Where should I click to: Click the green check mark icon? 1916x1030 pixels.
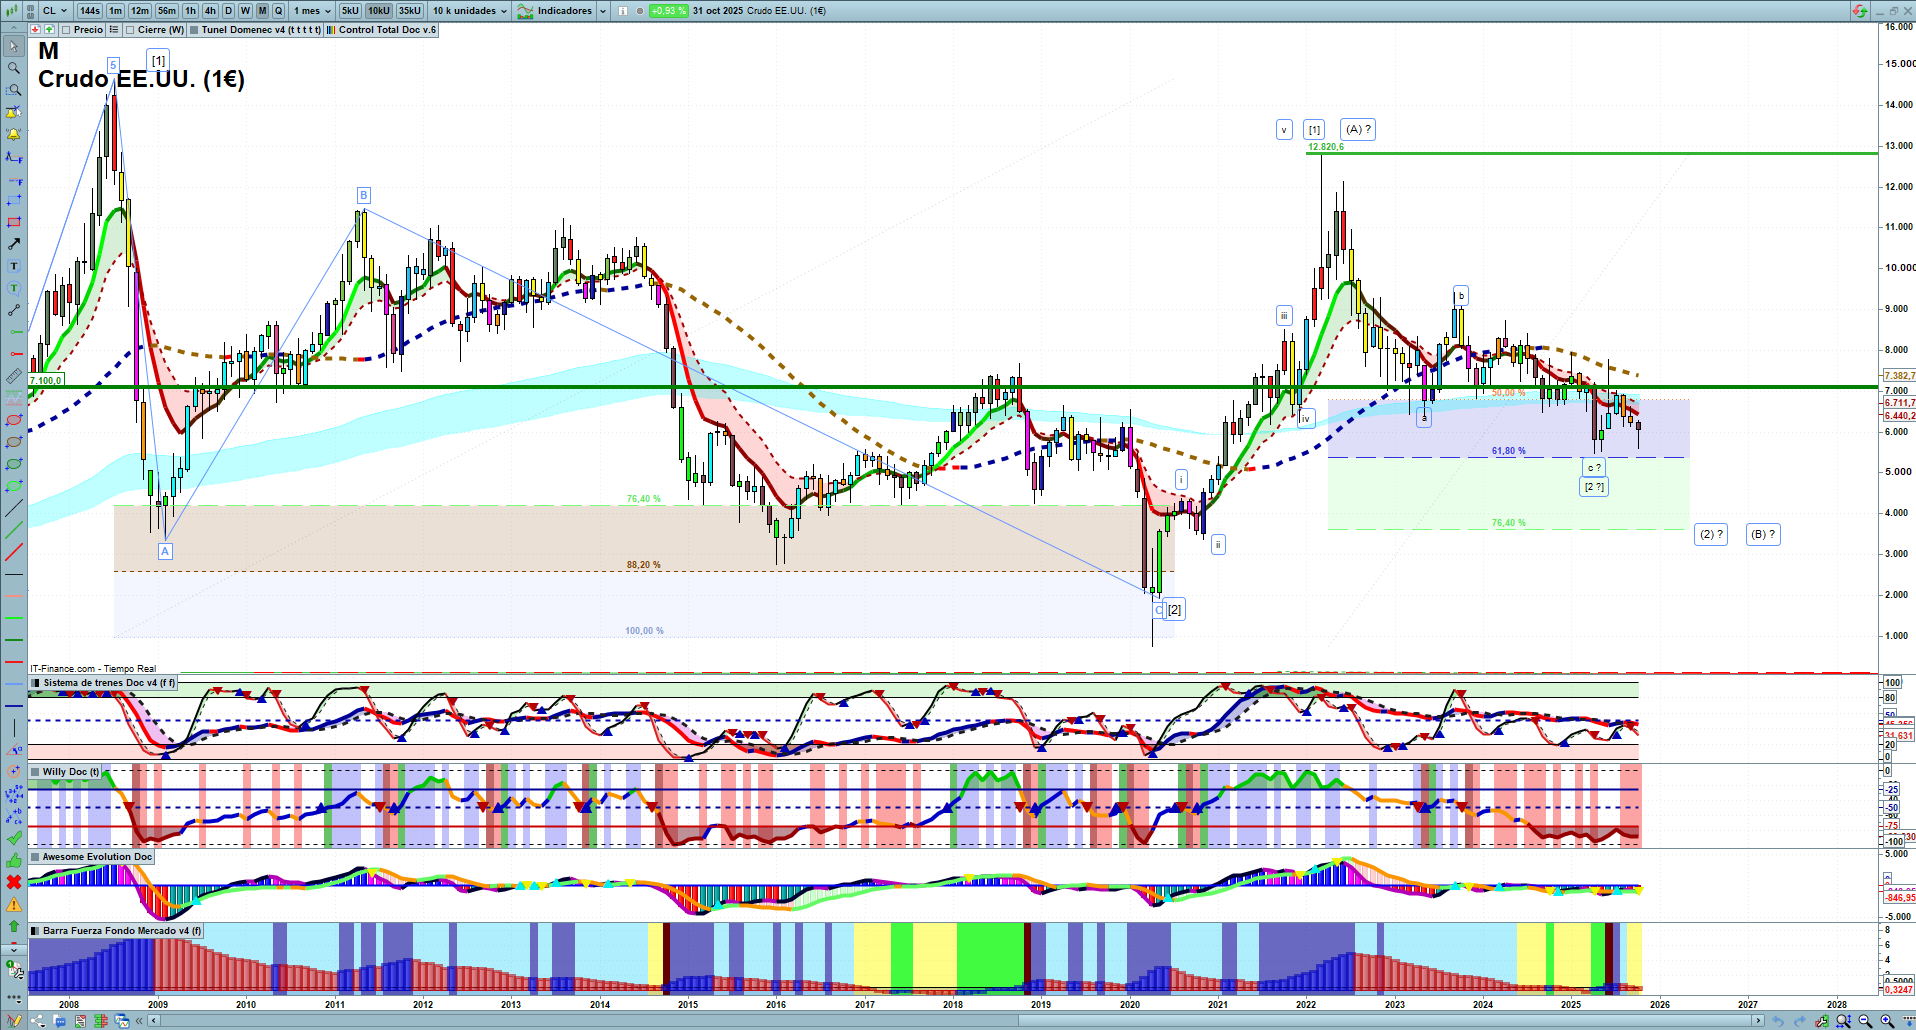14,838
